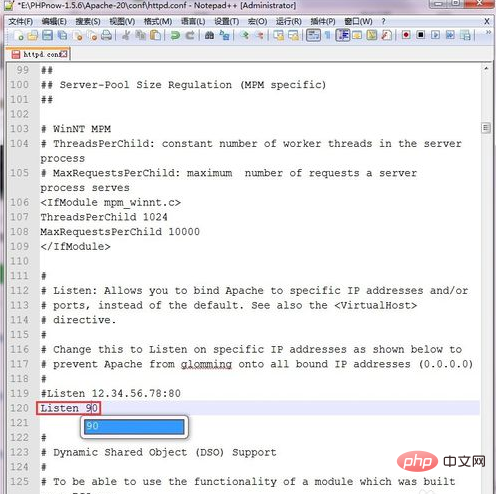The height and width of the screenshot is (494, 496).
Task: Click the Synchronize horizontal scrolling icon
Action: [293, 35]
